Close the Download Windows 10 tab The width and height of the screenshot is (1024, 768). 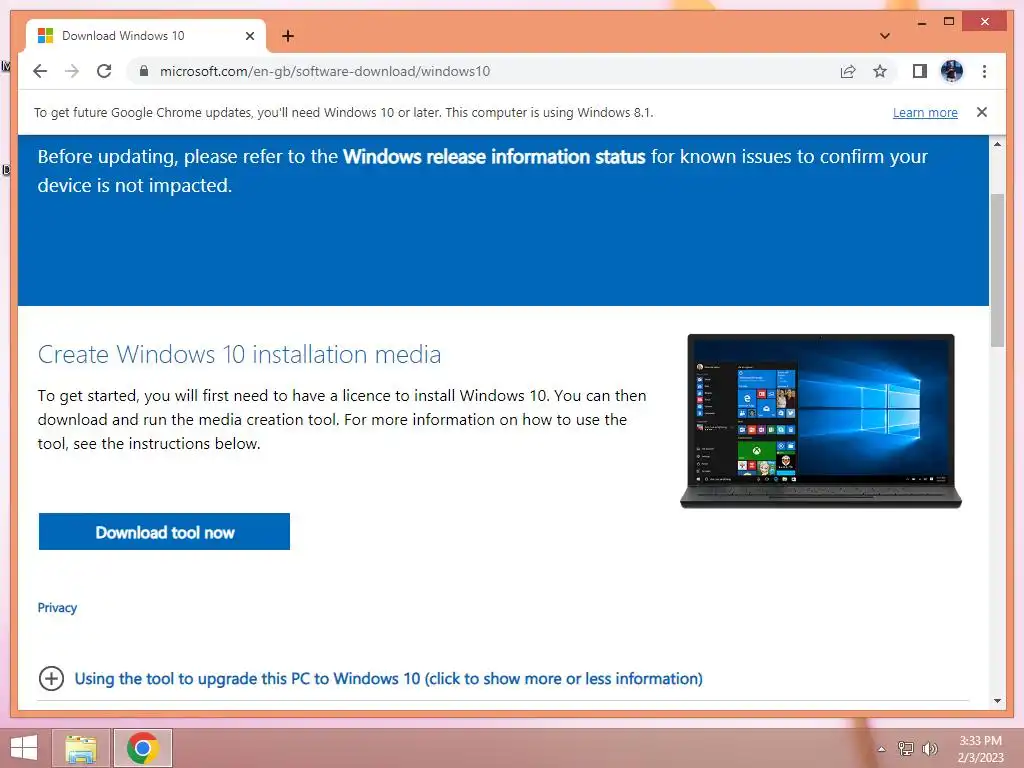[249, 36]
